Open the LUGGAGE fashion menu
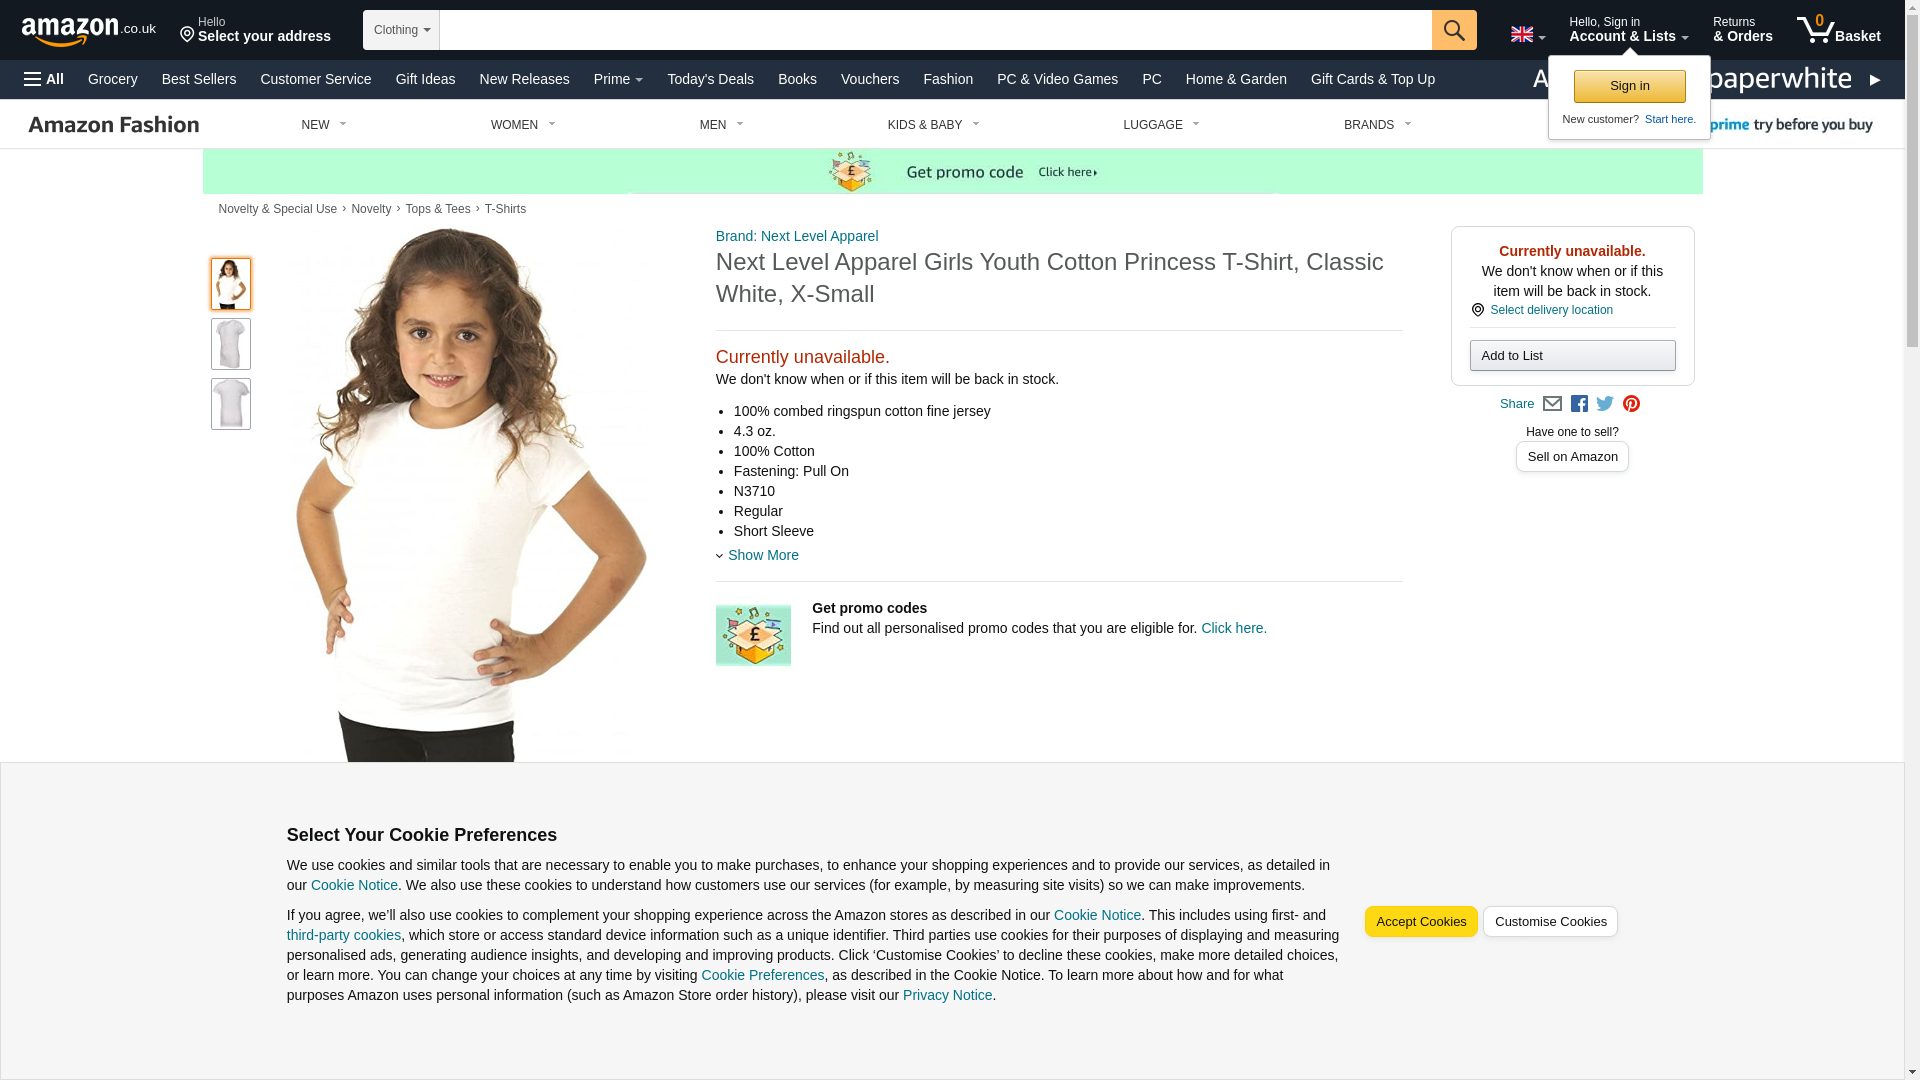The width and height of the screenshot is (1920, 1080). [x=1161, y=125]
